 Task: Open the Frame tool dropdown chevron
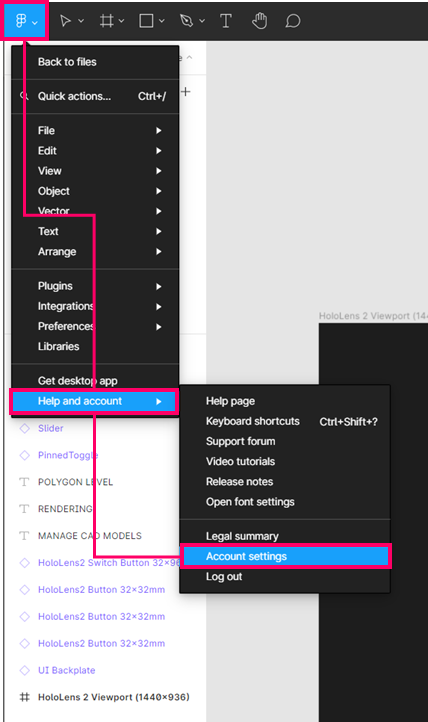click(121, 21)
